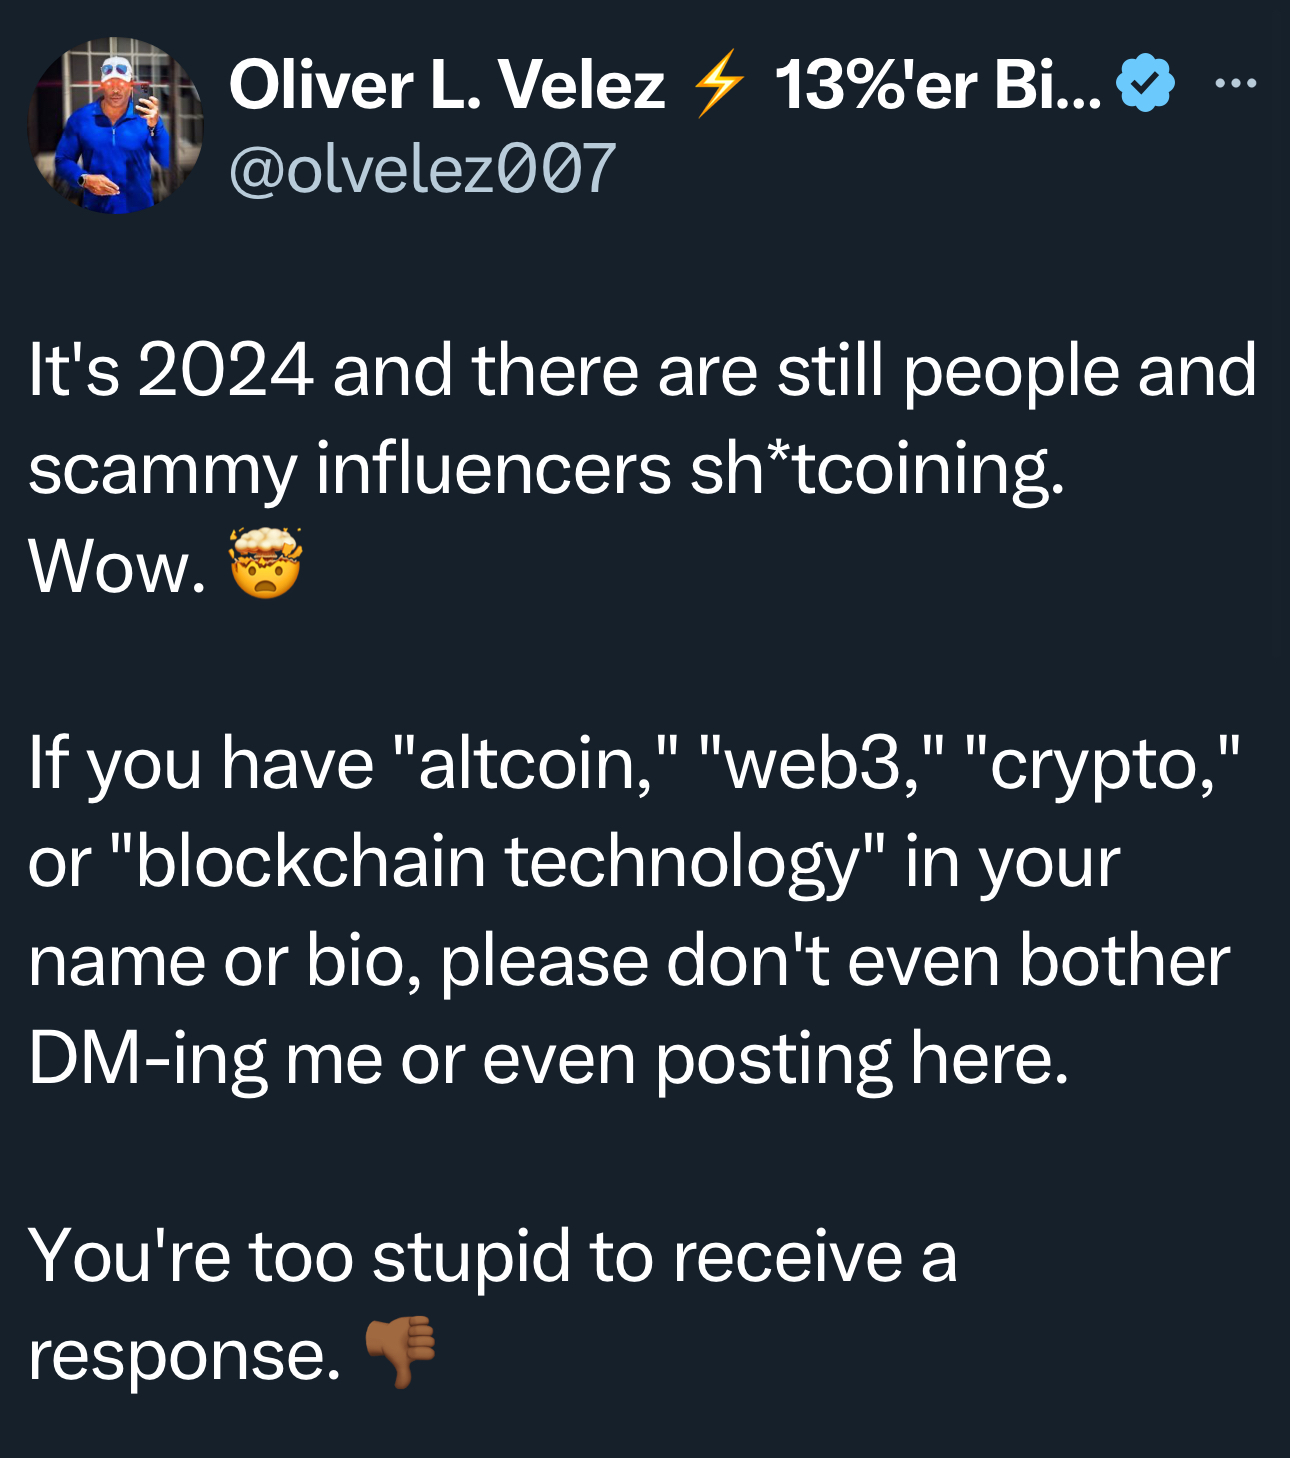Viewport: 1290px width, 1458px height.
Task: Open Oliver L. Velez's profile picture
Action: (x=115, y=125)
